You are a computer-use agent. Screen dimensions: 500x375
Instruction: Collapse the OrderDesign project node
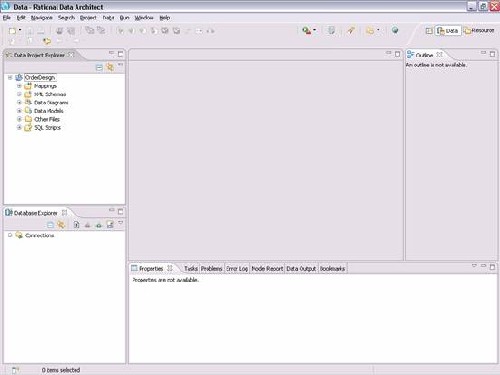click(x=10, y=77)
